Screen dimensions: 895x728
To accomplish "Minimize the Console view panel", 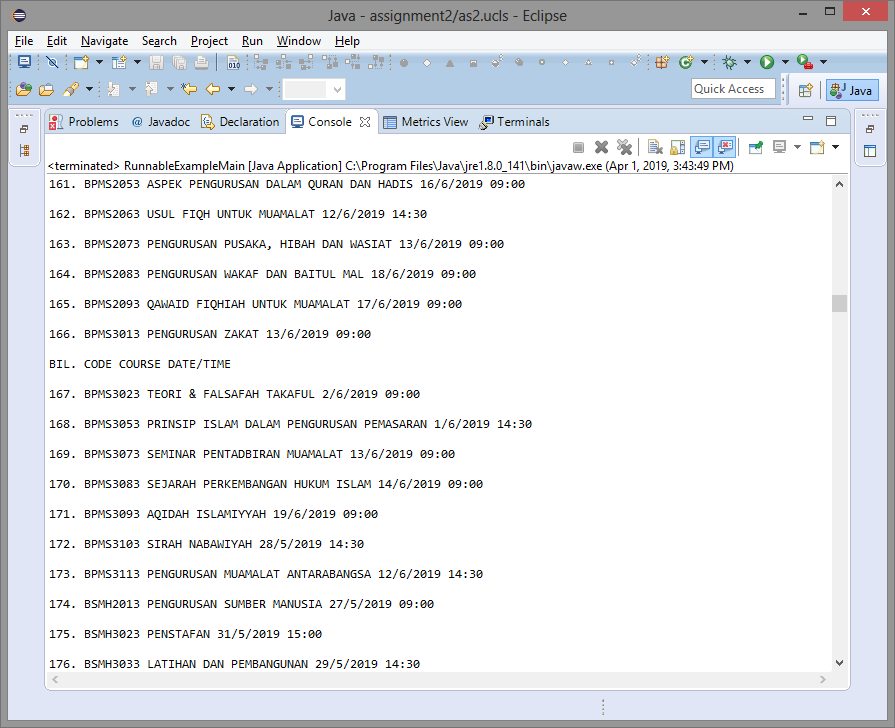I will 808,119.
